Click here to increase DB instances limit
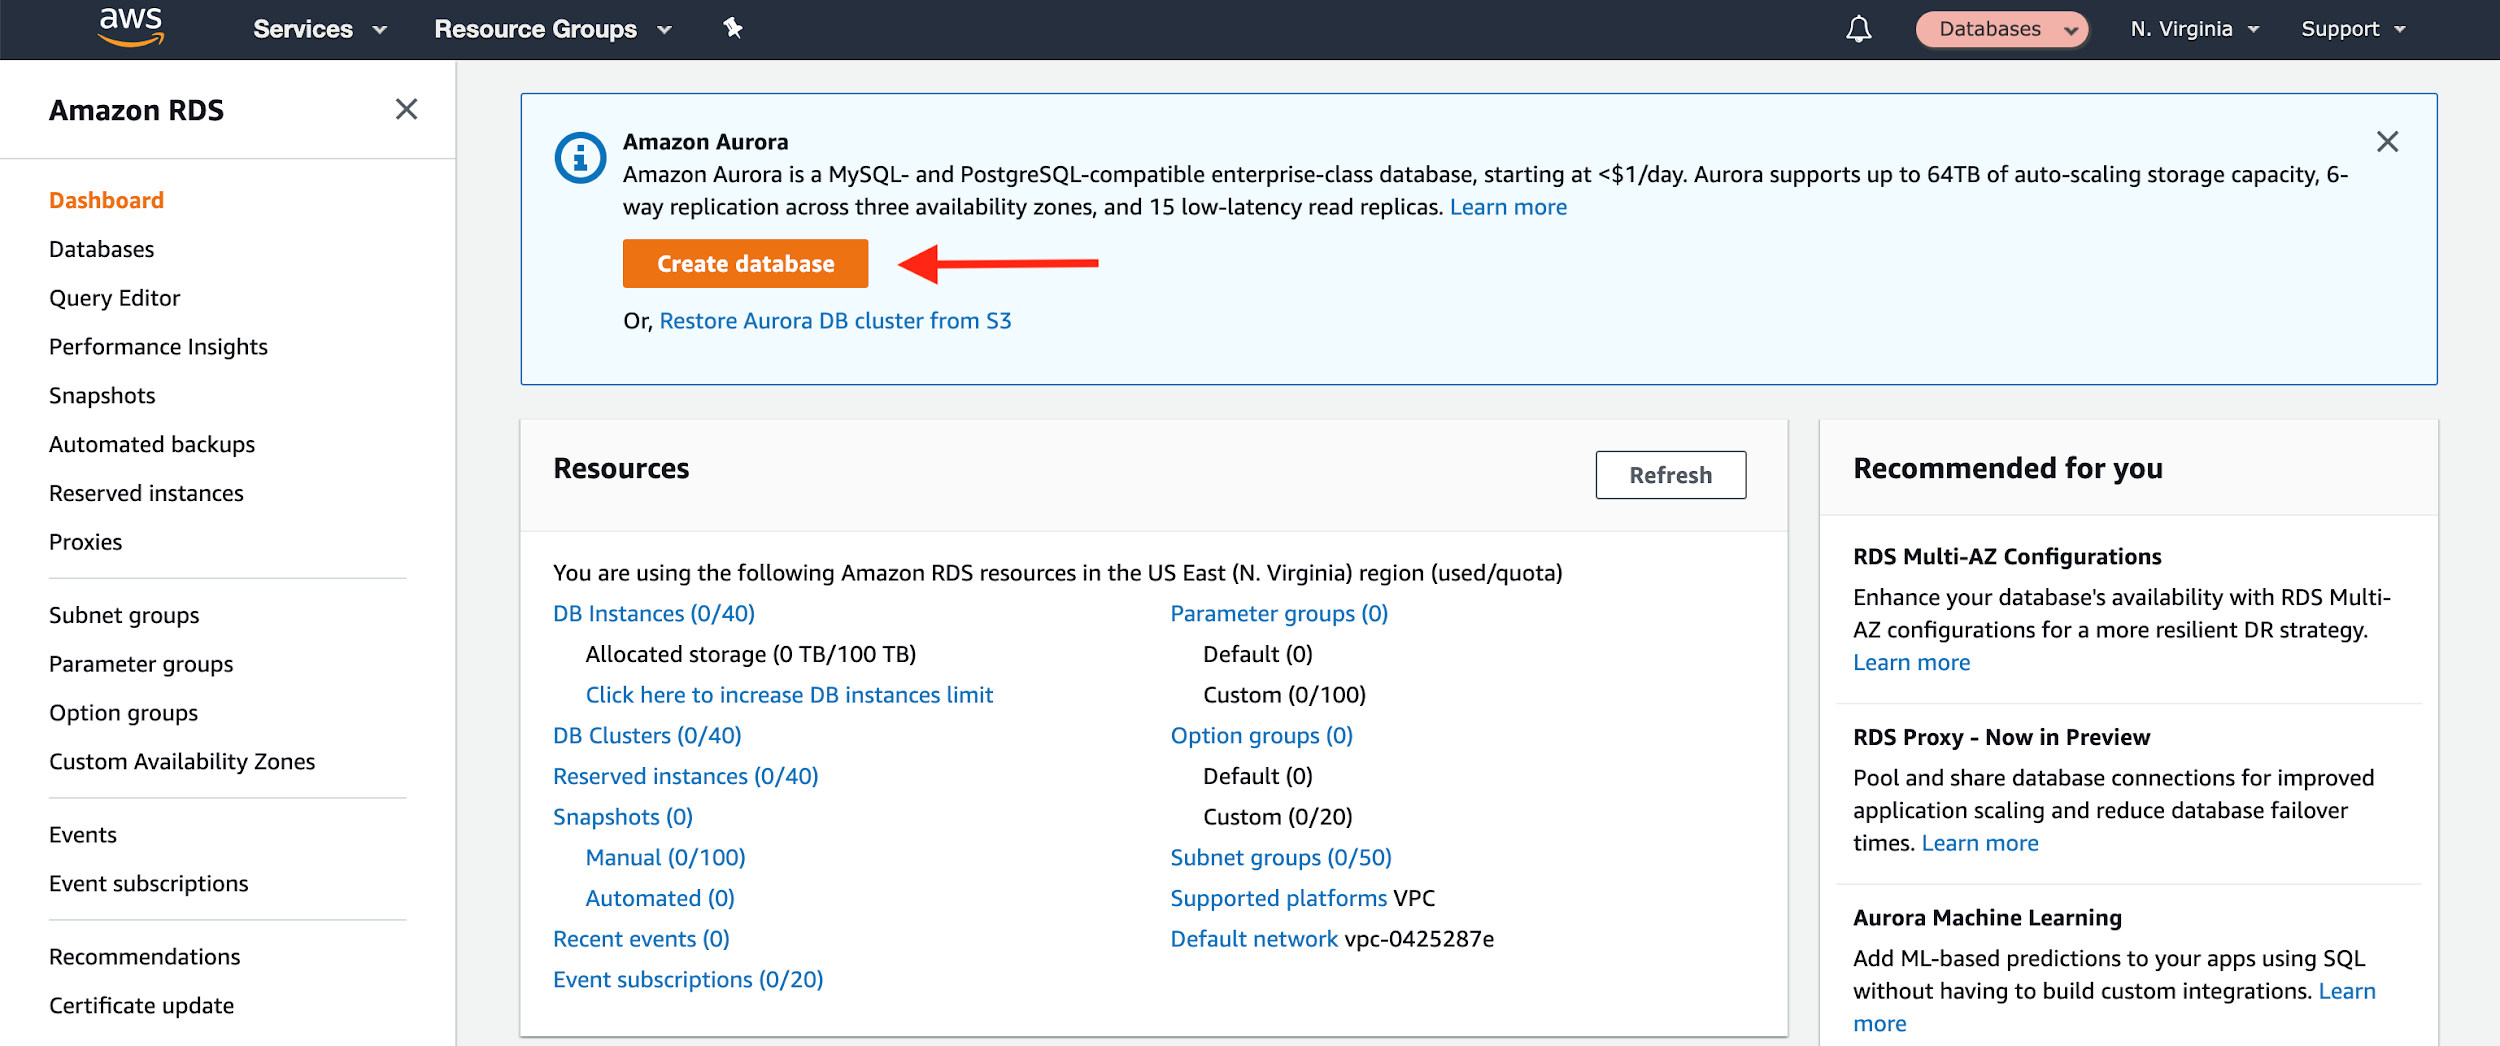The height and width of the screenshot is (1046, 2500). [789, 694]
